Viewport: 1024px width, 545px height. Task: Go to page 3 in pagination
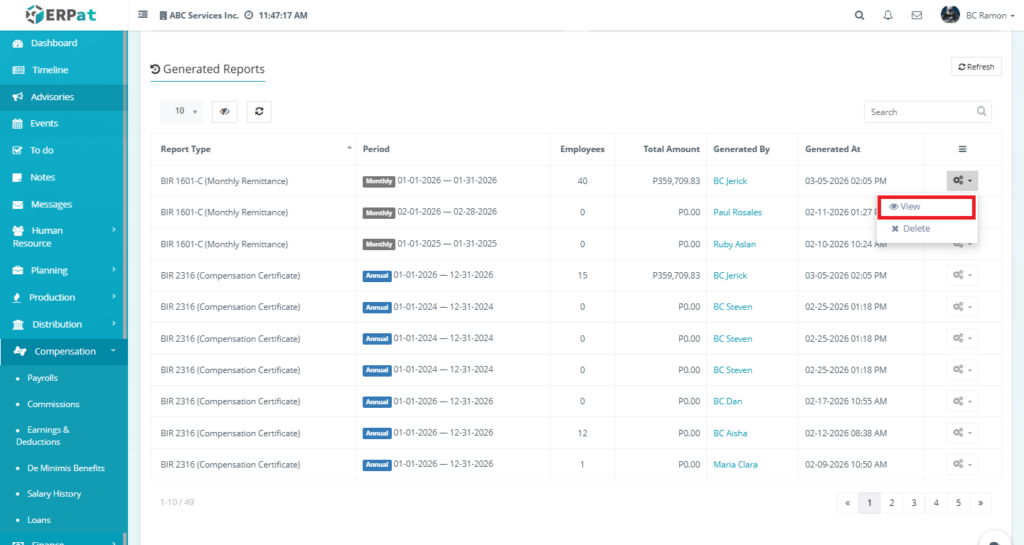[913, 503]
